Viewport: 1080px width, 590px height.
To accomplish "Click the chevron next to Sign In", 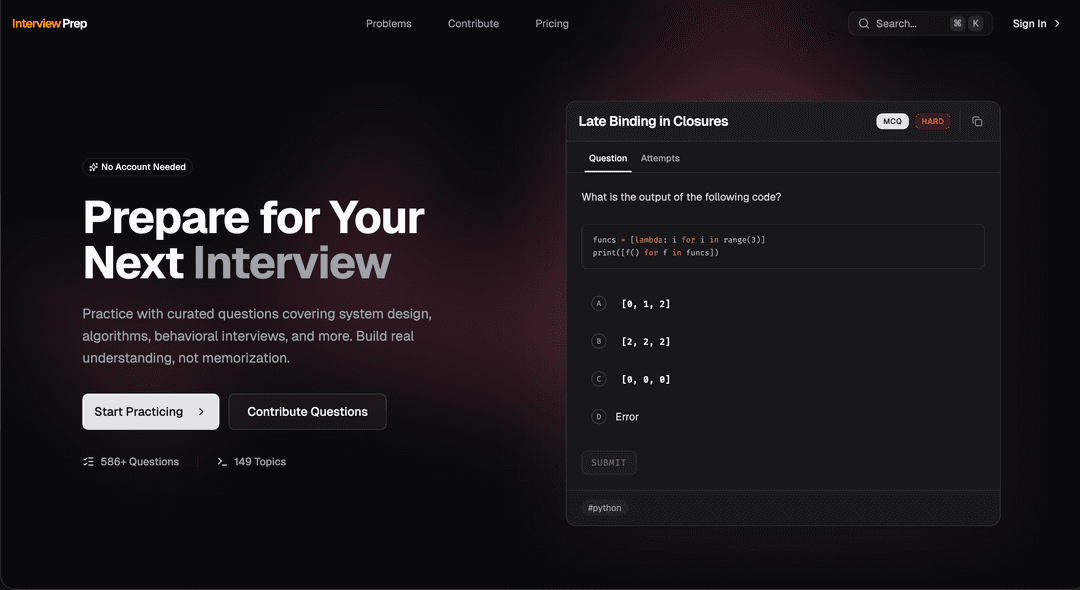I will (1056, 23).
